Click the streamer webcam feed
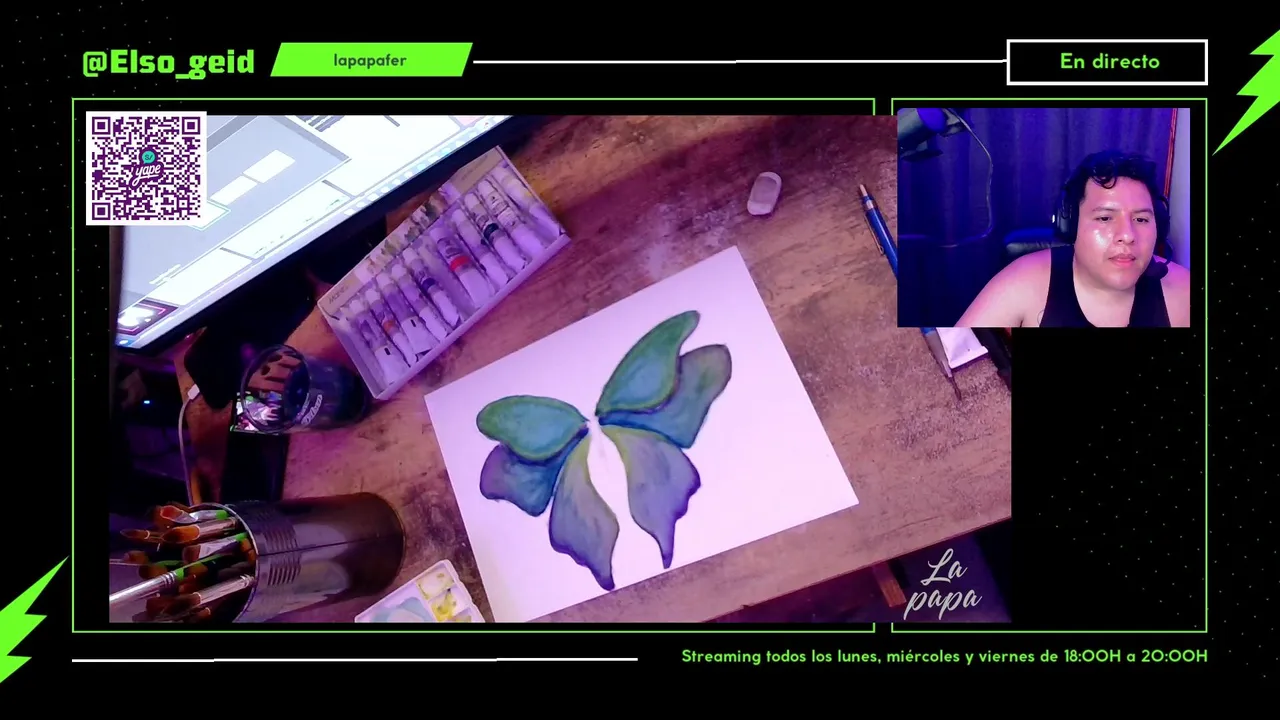The width and height of the screenshot is (1280, 720). (x=1043, y=218)
